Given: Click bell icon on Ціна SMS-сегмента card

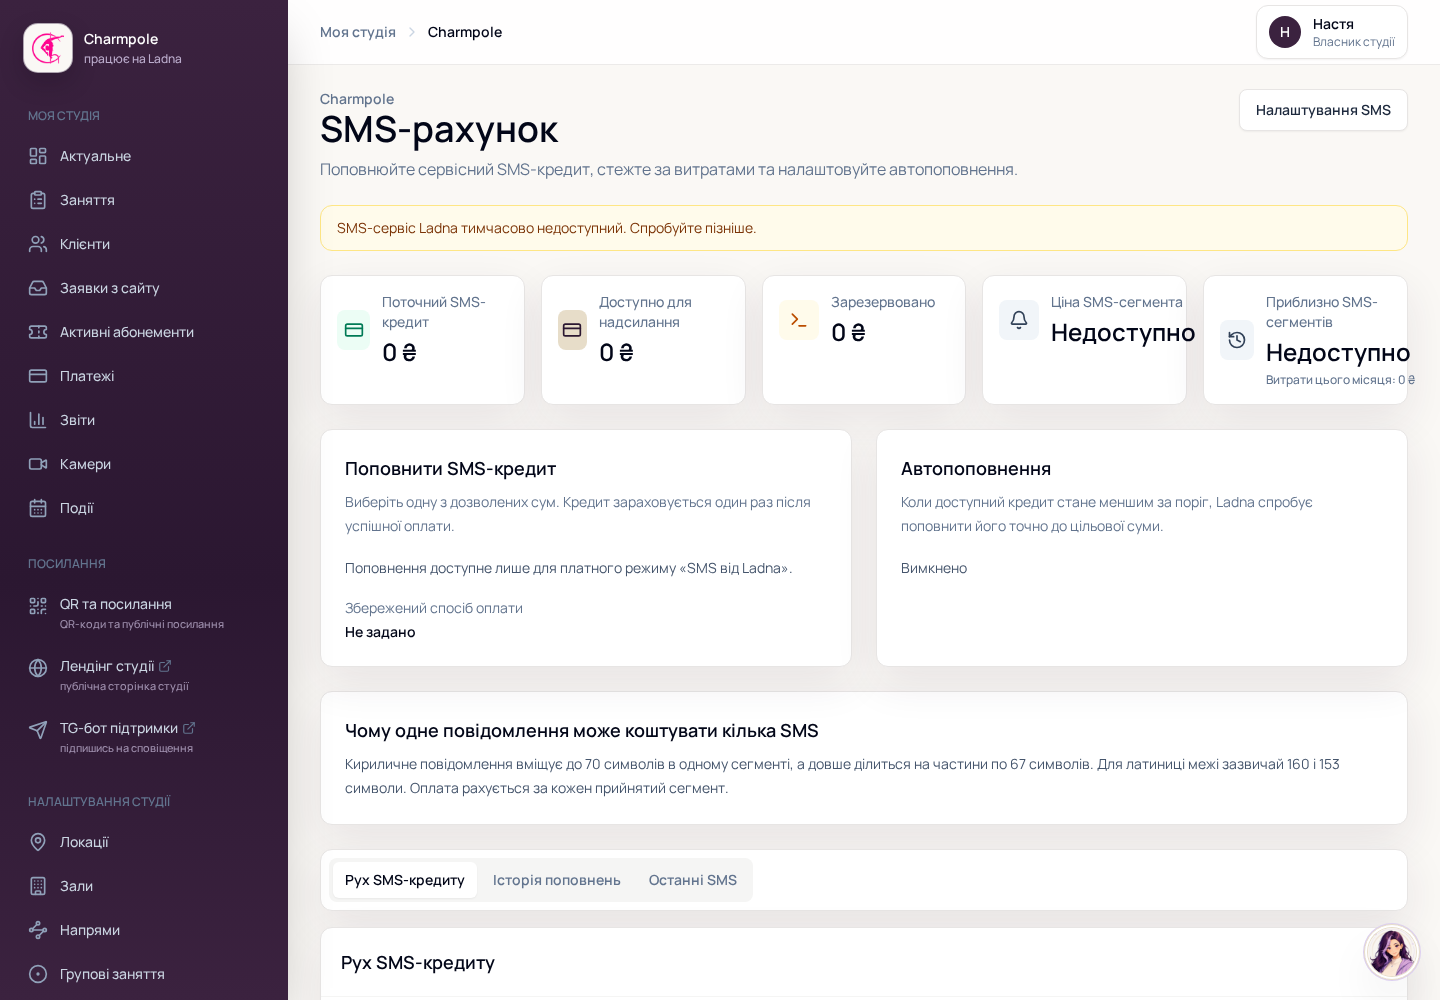Looking at the screenshot, I should pos(1019,320).
